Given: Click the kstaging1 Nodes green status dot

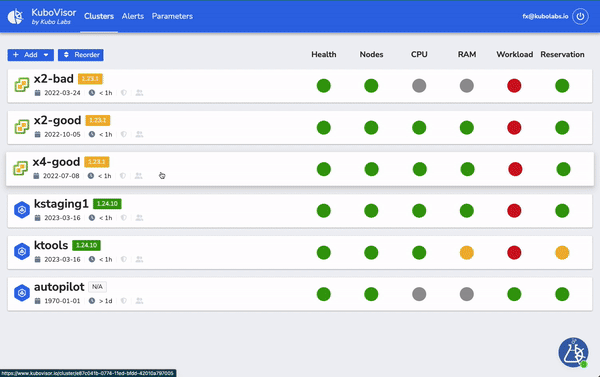Looking at the screenshot, I should pyautogui.click(x=371, y=211).
